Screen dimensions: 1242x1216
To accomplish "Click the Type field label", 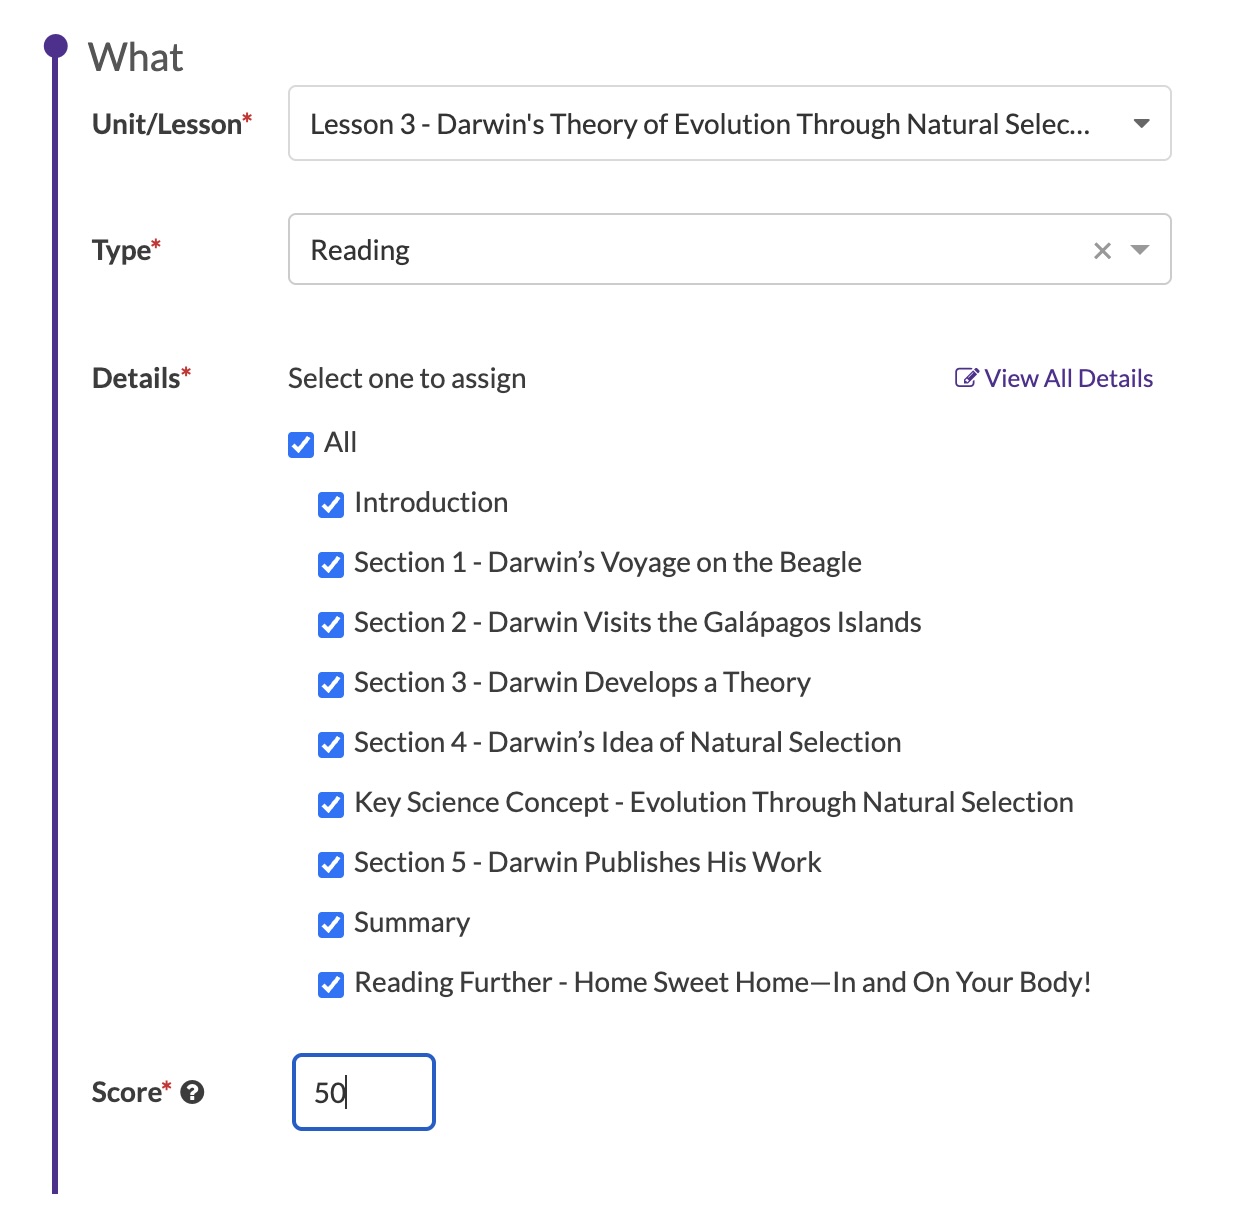I will [126, 250].
